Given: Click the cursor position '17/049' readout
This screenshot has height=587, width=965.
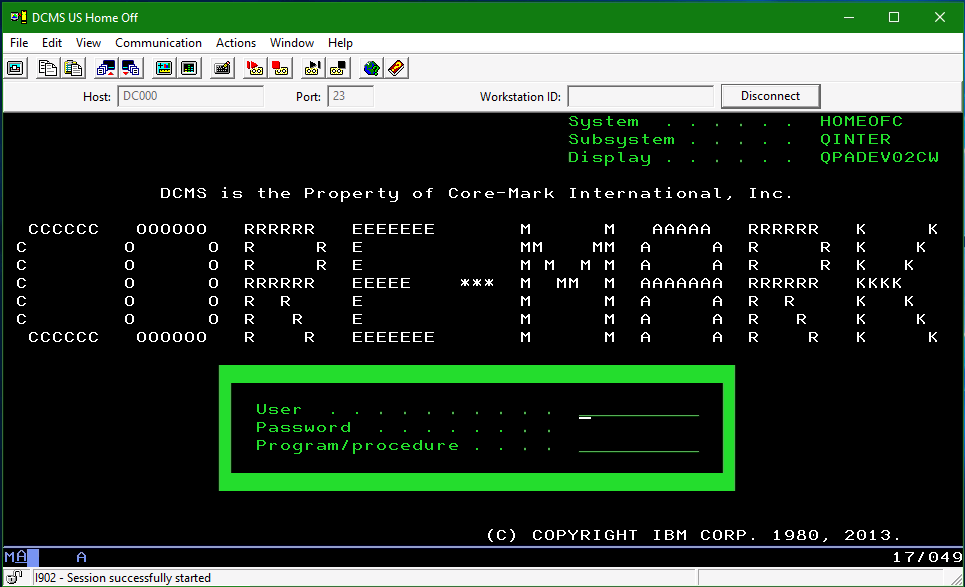Looking at the screenshot, I should point(927,557).
